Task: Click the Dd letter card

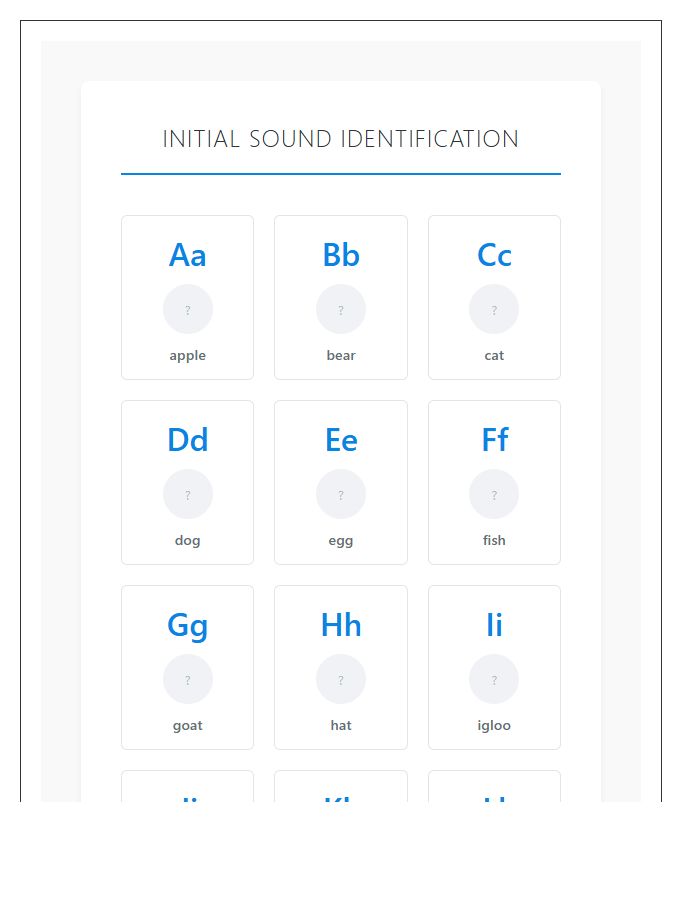Action: click(x=187, y=440)
